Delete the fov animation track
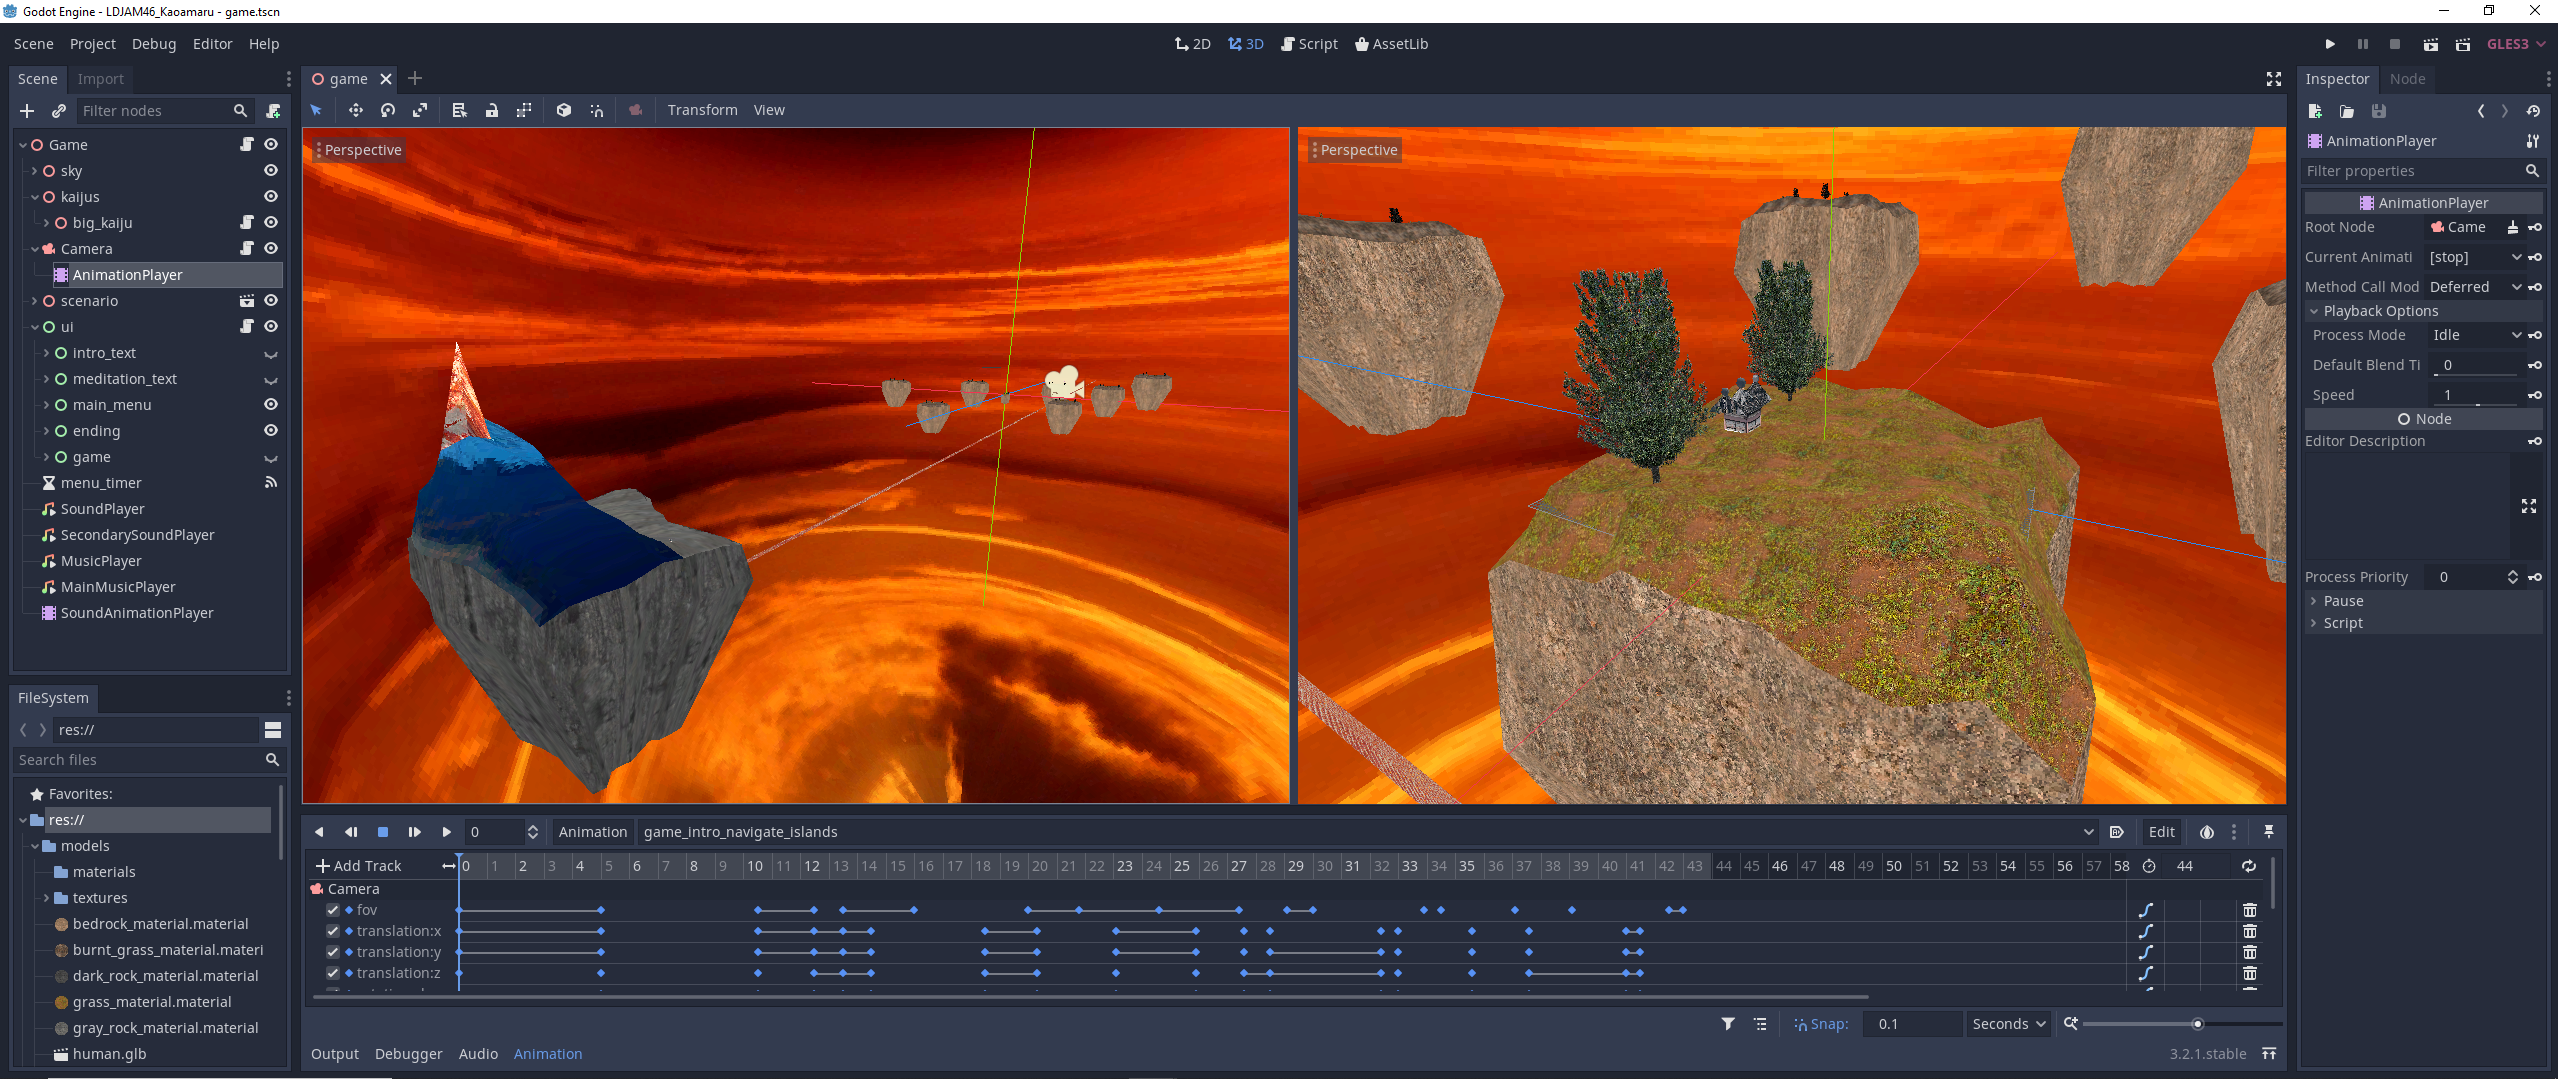The height and width of the screenshot is (1079, 2558). point(2250,910)
